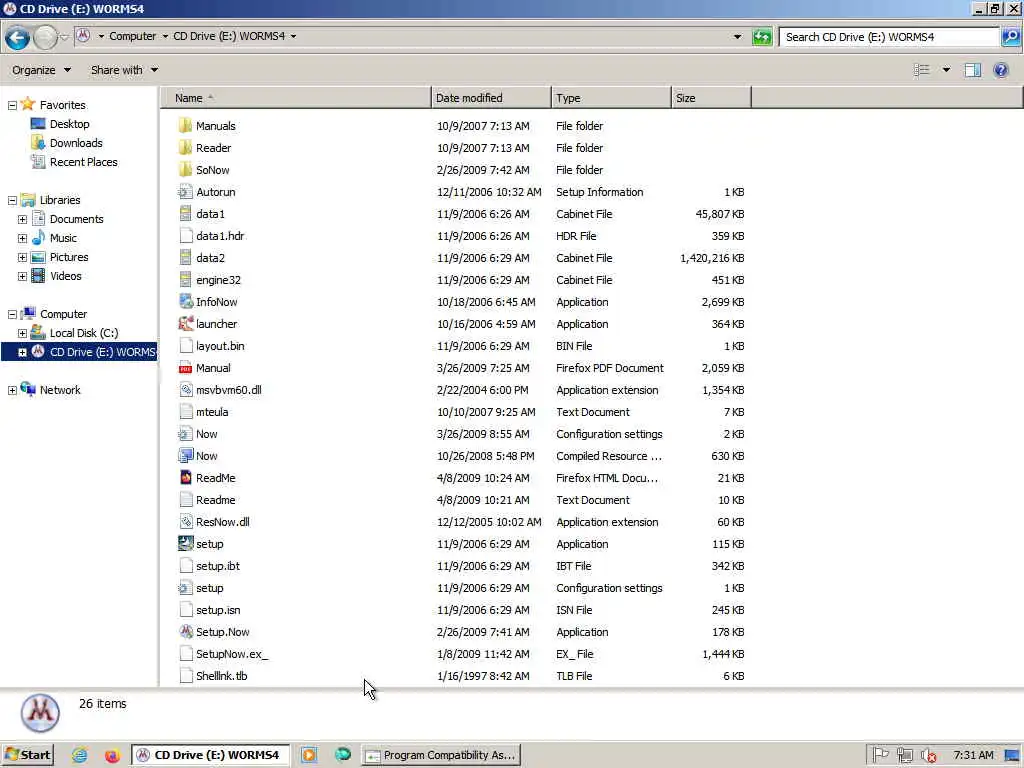Click the Change your view icon
Viewport: 1024px width, 768px height.
(x=921, y=70)
